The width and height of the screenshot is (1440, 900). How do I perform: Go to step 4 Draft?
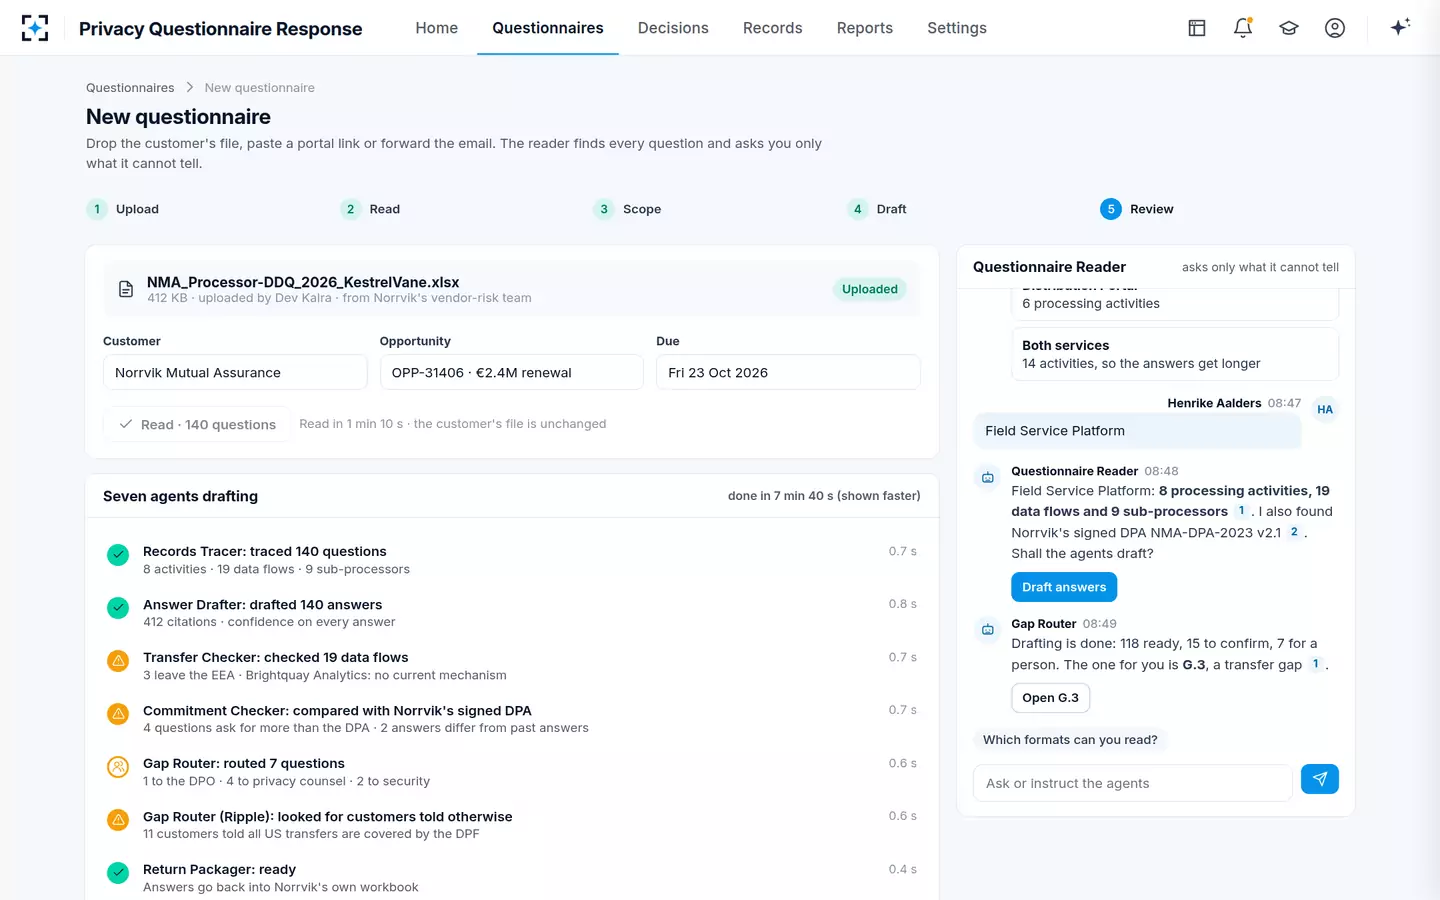tap(877, 209)
